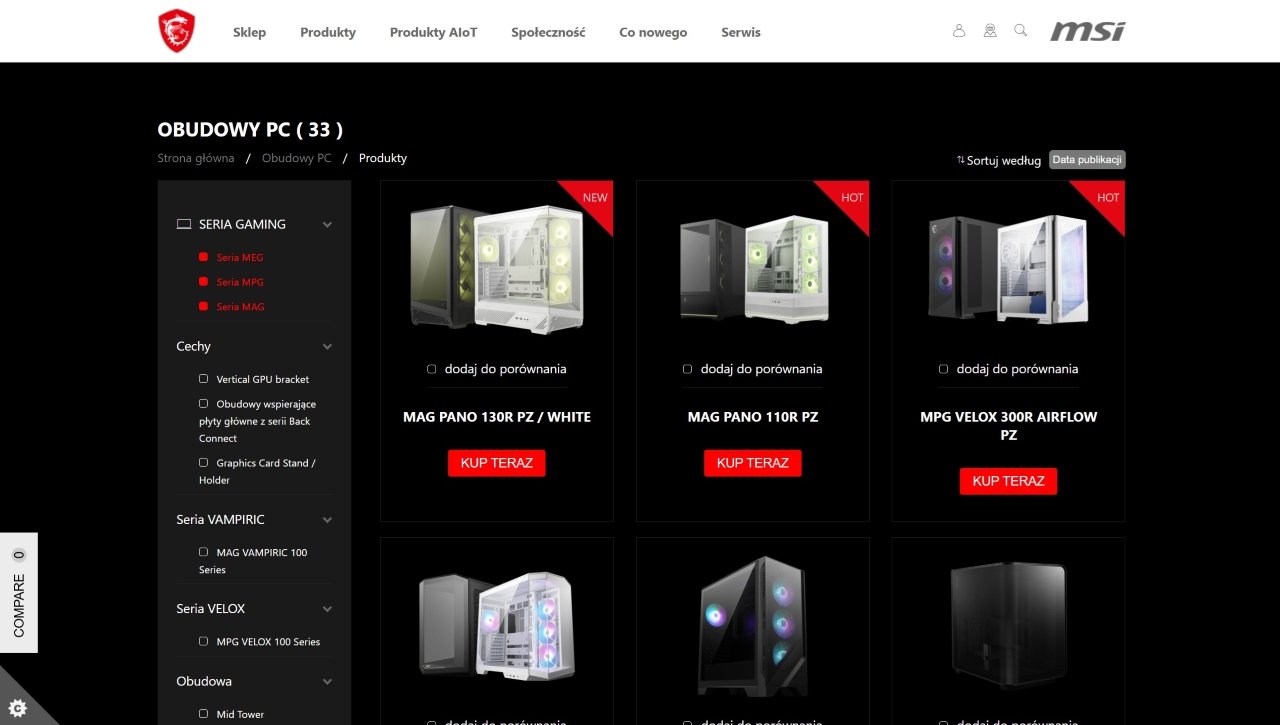Click the member center icon in header
Viewport: 1280px width, 725px height.
tap(990, 31)
